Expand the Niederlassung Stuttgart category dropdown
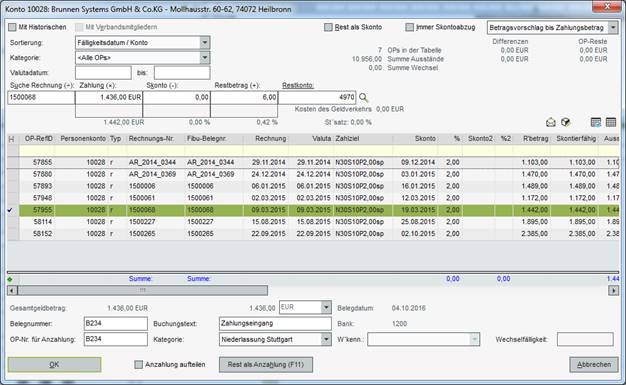Screen dimensions: 626x385 click(x=326, y=339)
